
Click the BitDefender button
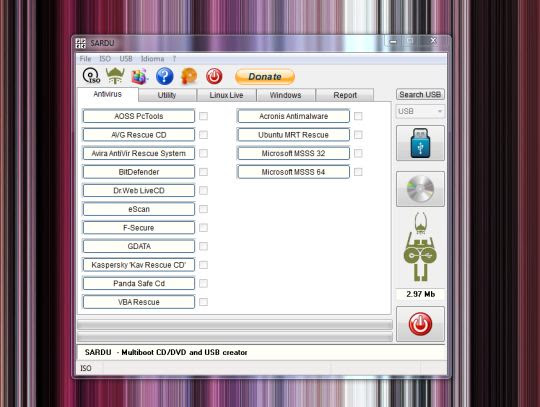coord(139,172)
